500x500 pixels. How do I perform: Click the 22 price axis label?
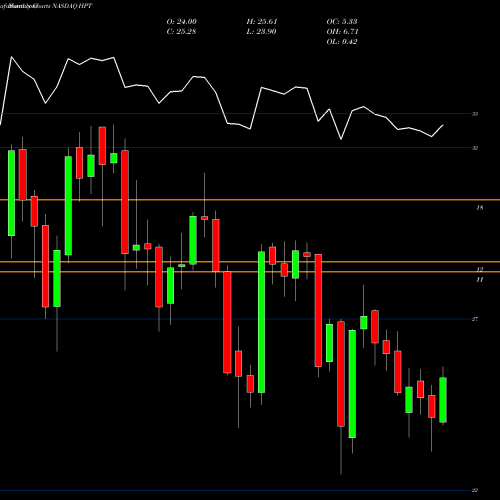pyautogui.click(x=475, y=490)
